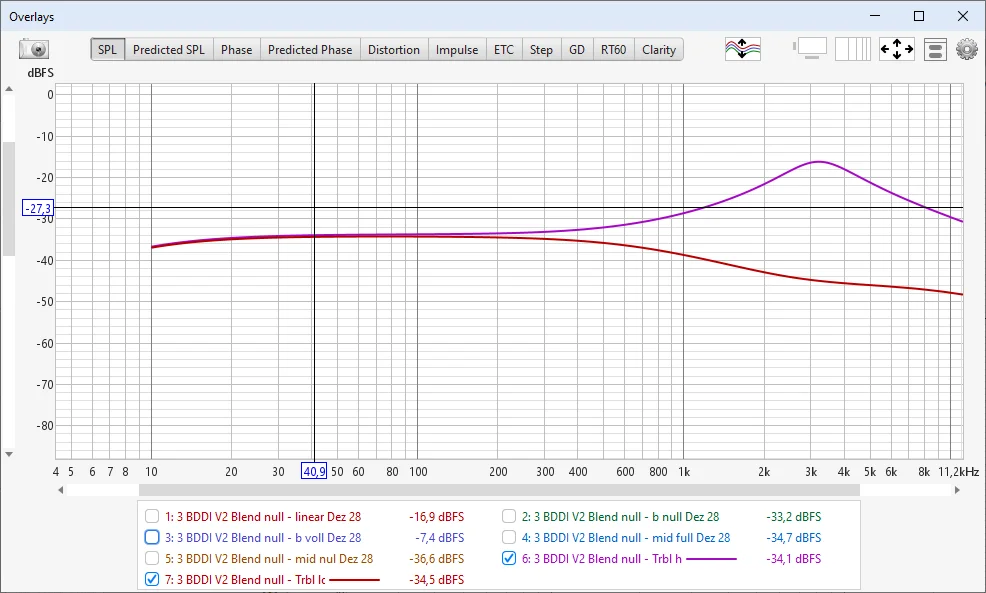Image resolution: width=986 pixels, height=593 pixels.
Task: Click the horizontal frequency scrollbar thumb
Action: (498, 490)
